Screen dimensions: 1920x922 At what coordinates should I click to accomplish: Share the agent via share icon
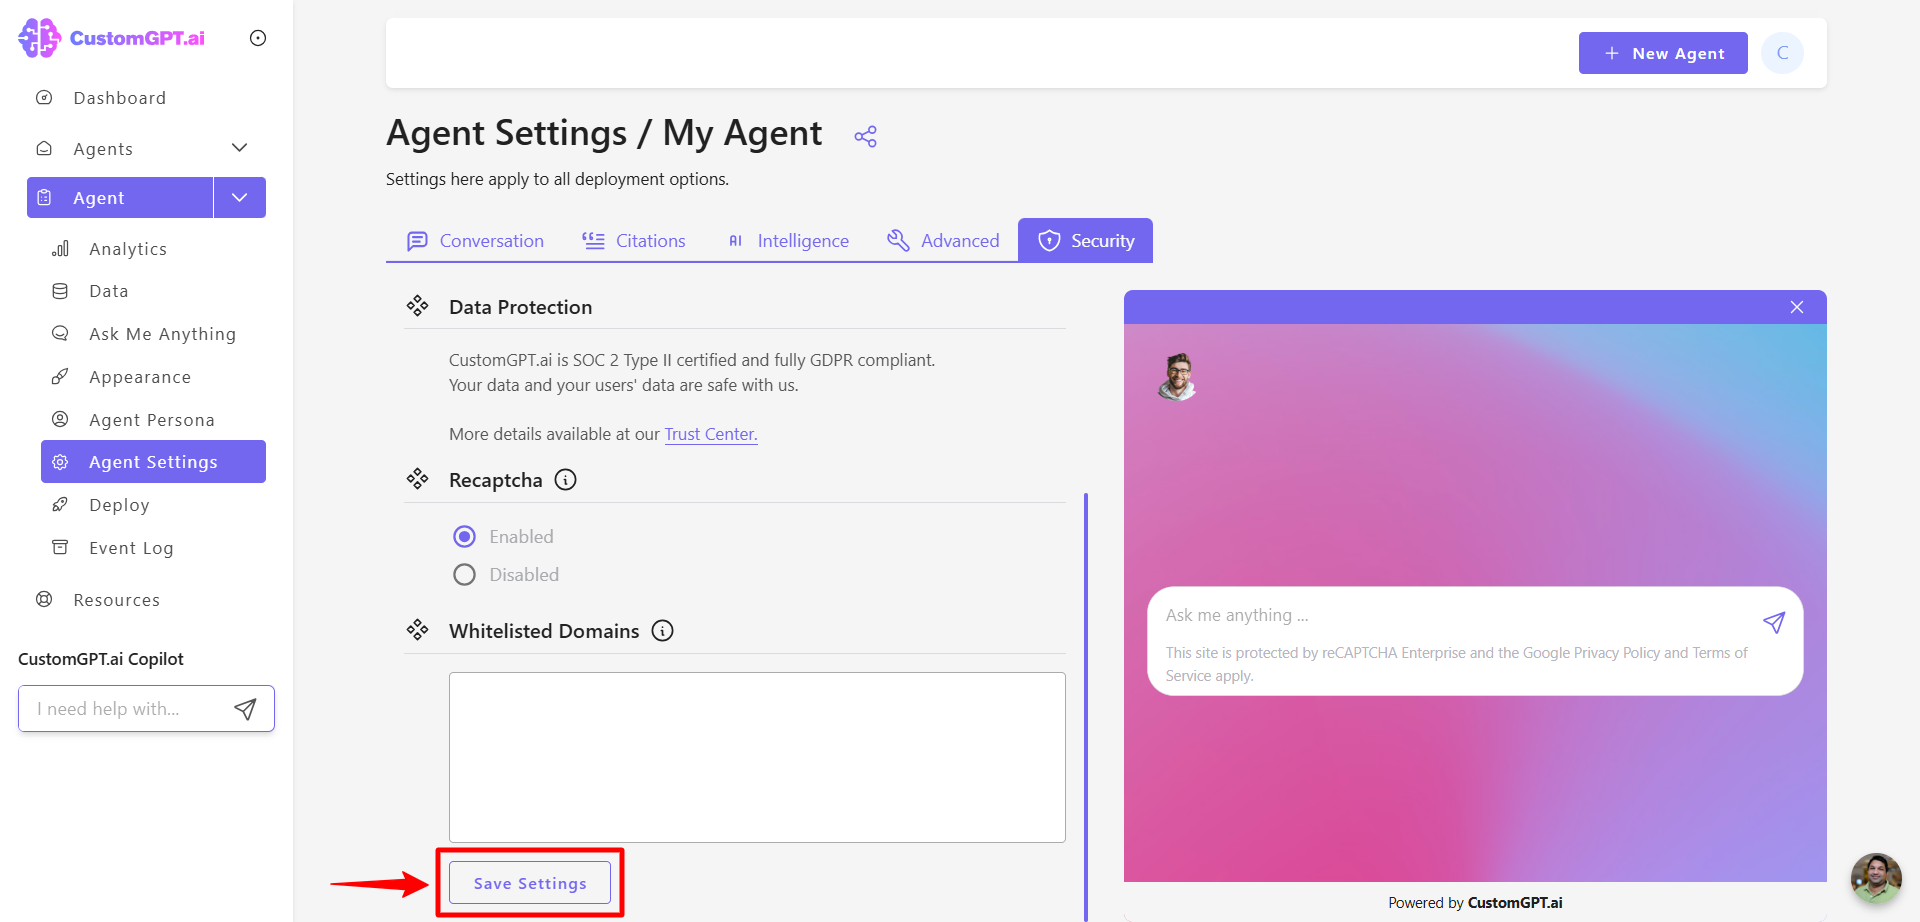866,137
